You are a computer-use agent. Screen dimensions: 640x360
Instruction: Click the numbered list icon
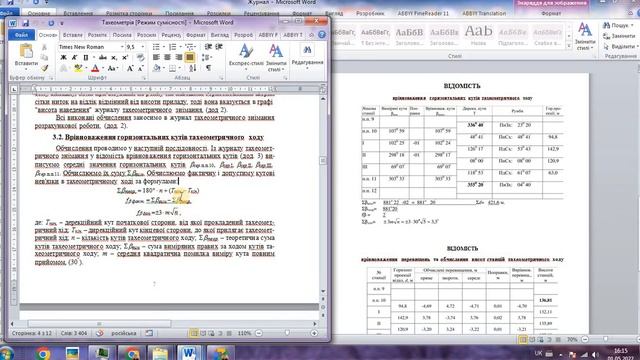tap(173, 47)
